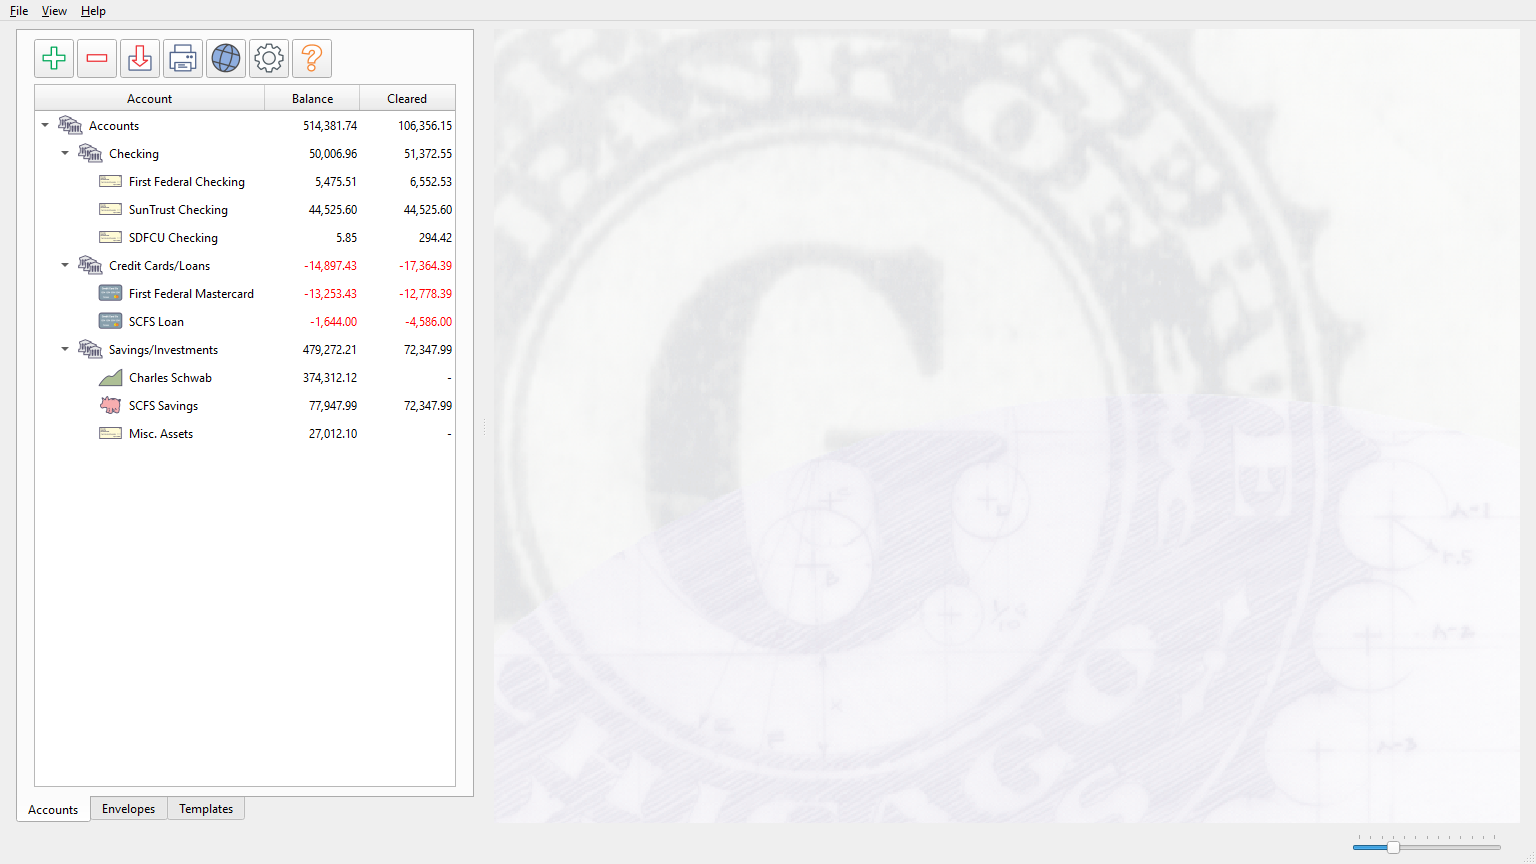Adjust the zoom slider handle at bottom right
The width and height of the screenshot is (1536, 864).
point(1393,847)
